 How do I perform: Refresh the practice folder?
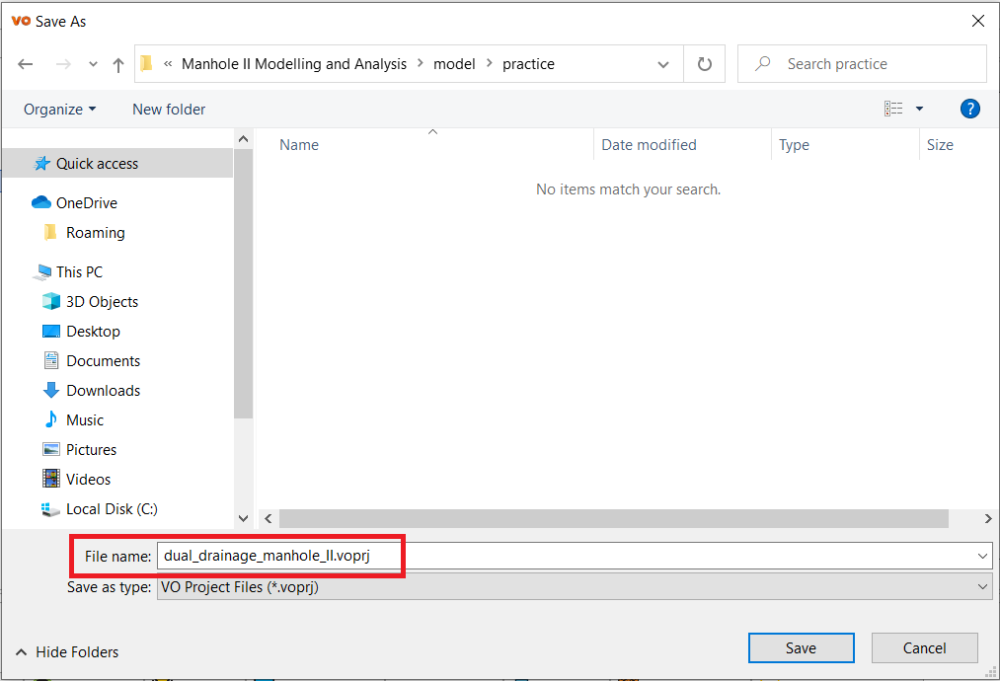coord(705,64)
